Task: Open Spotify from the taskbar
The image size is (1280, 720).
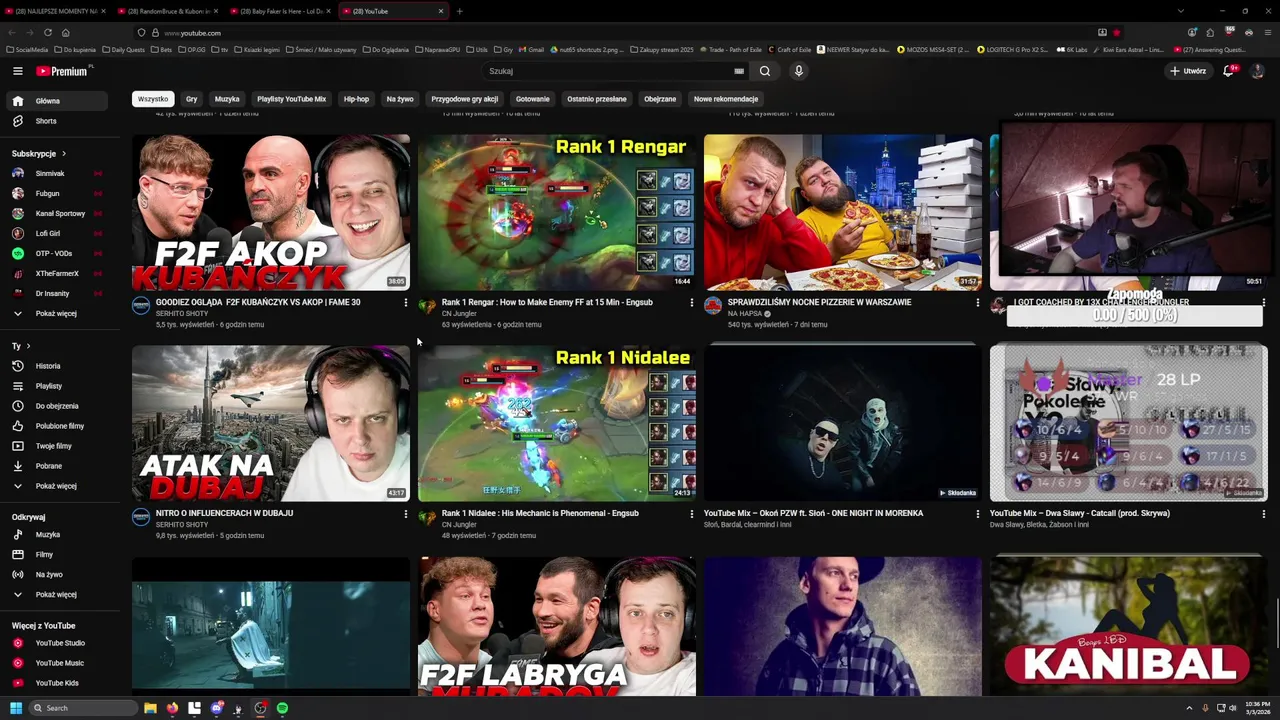Action: tap(282, 708)
